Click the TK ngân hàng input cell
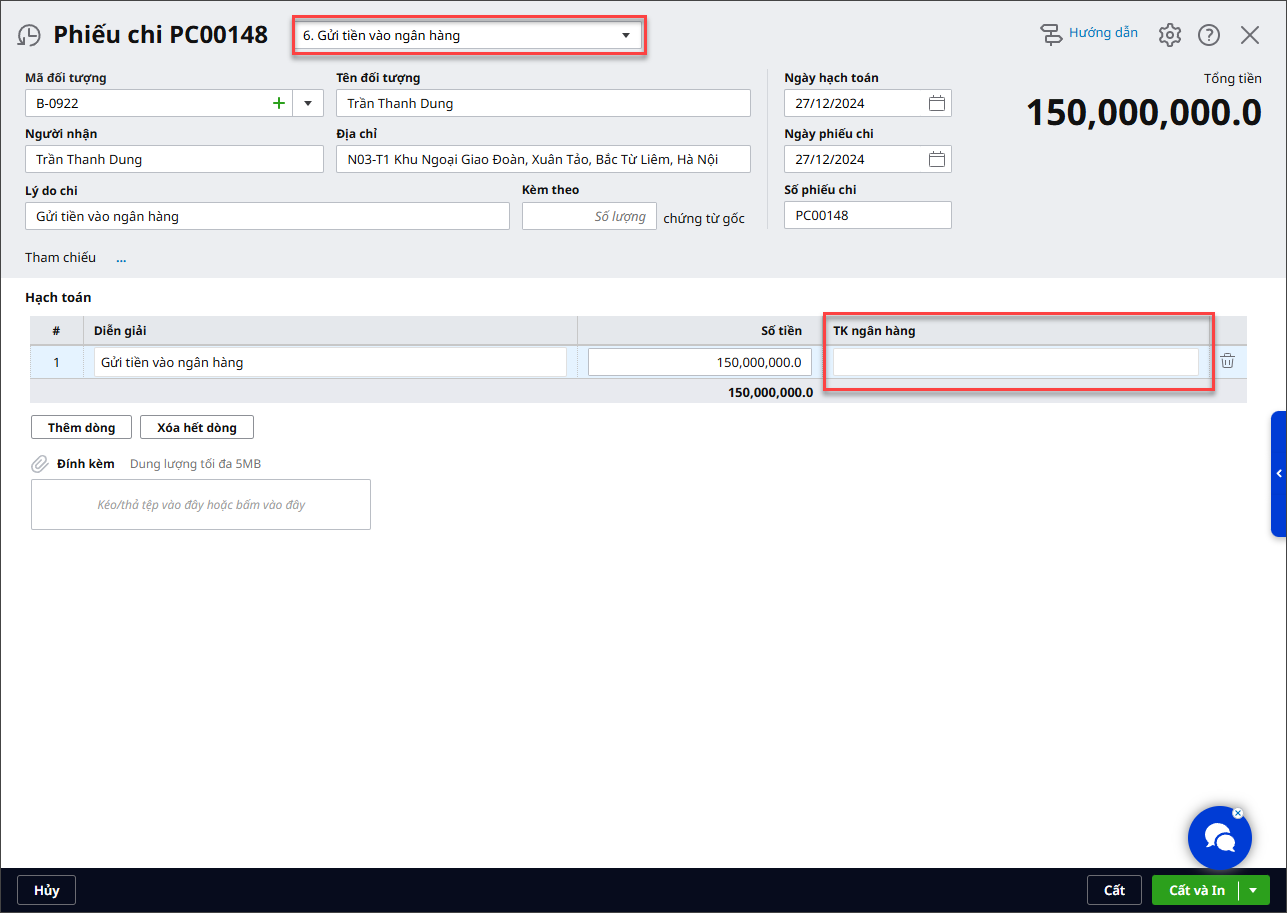This screenshot has height=913, width=1287. click(x=1015, y=362)
